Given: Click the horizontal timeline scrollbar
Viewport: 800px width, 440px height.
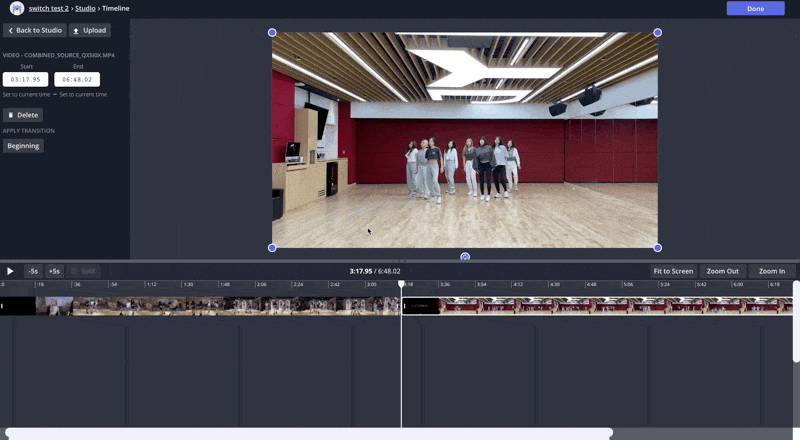Looking at the screenshot, I should tap(308, 433).
